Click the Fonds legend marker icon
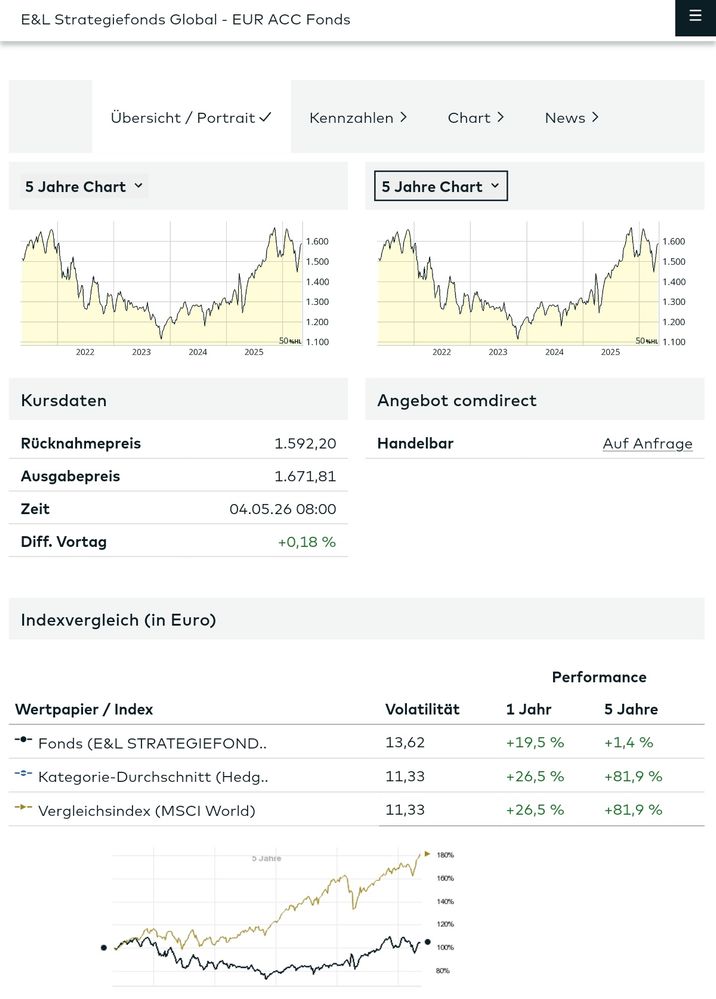The width and height of the screenshot is (716, 999). [23, 740]
